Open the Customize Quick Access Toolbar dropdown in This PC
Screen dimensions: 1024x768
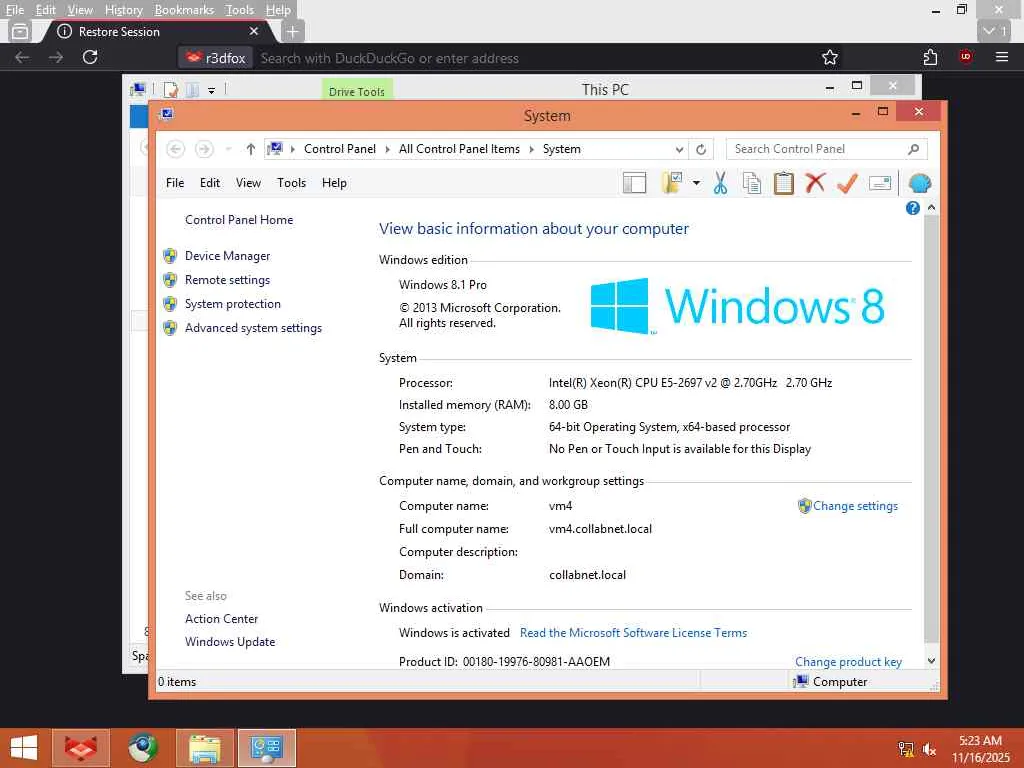point(212,91)
